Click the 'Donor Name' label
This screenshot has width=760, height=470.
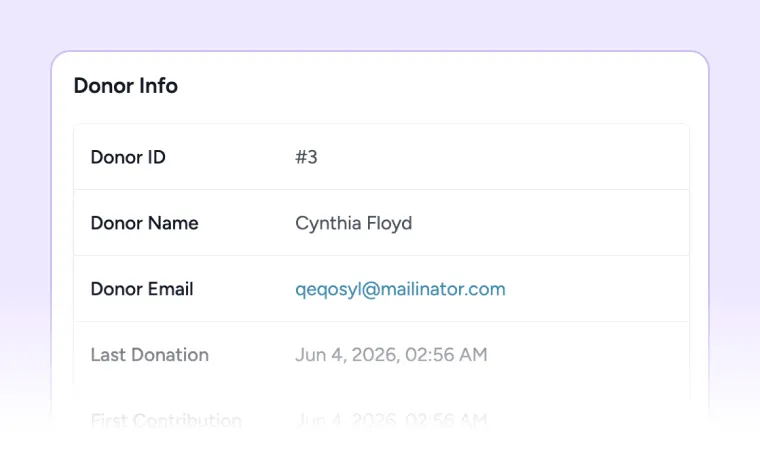(x=144, y=223)
